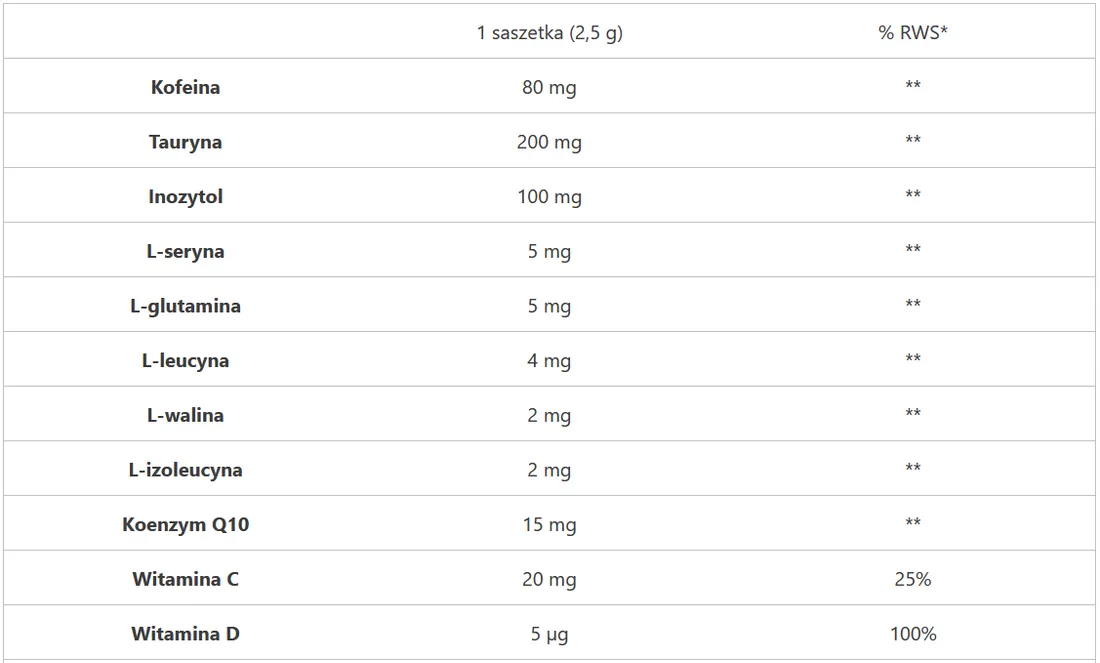Click the Inozytol row label
This screenshot has height=663, width=1100.
coord(185,196)
